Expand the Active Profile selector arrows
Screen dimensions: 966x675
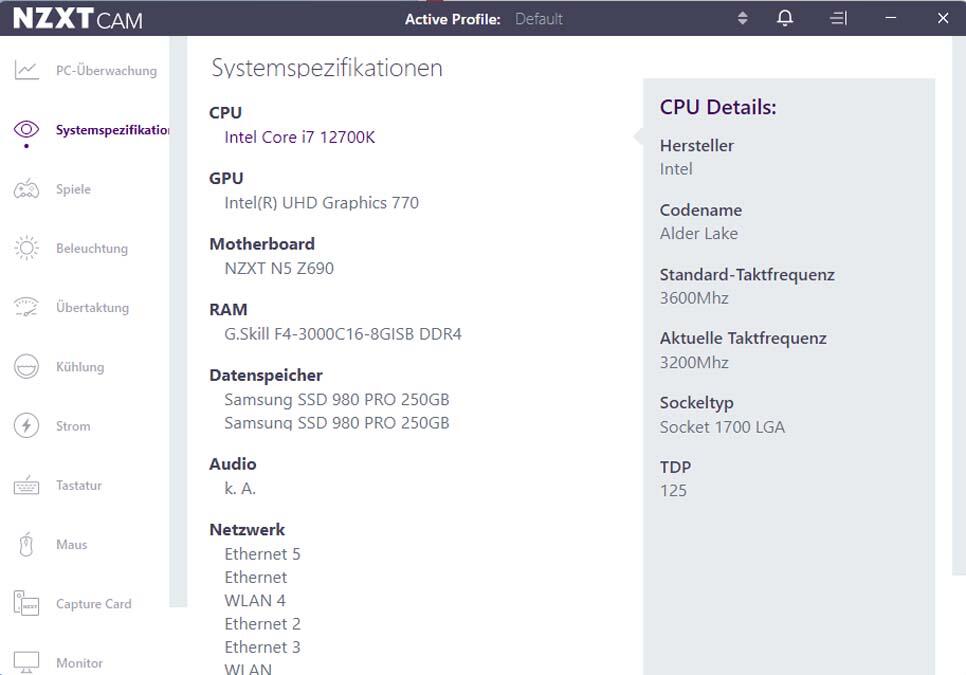pos(742,18)
